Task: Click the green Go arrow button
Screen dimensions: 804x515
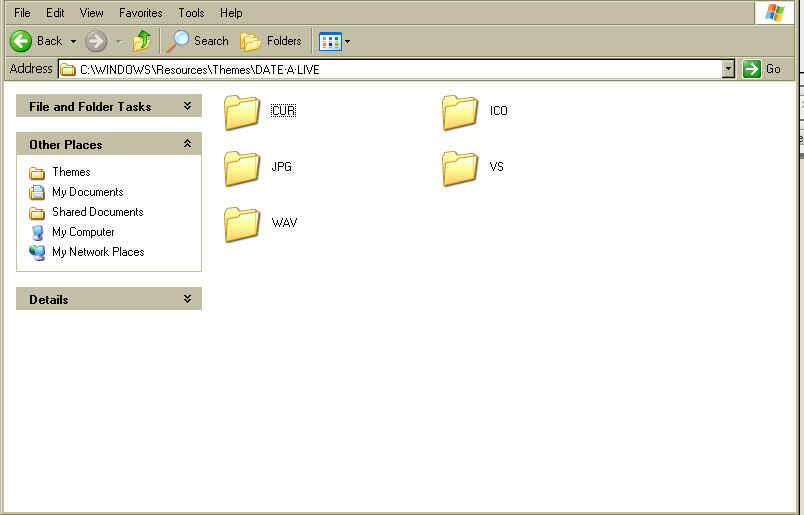Action: (752, 69)
